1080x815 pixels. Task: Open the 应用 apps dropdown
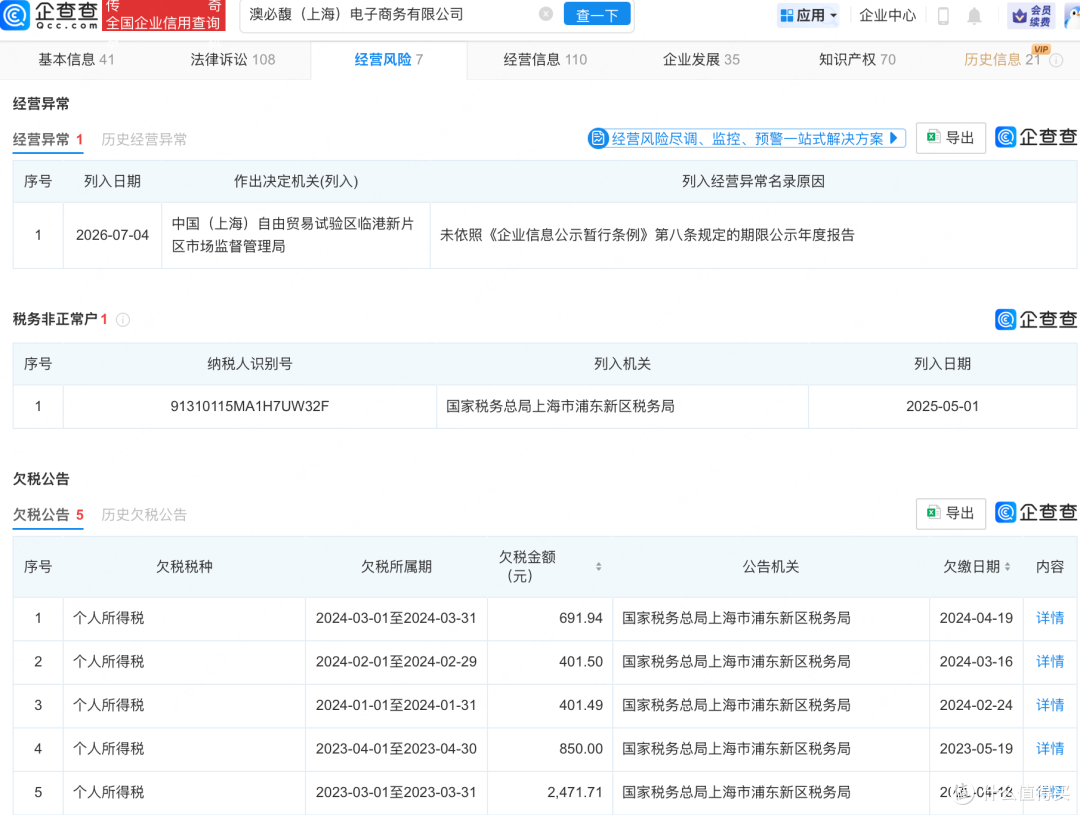point(808,15)
